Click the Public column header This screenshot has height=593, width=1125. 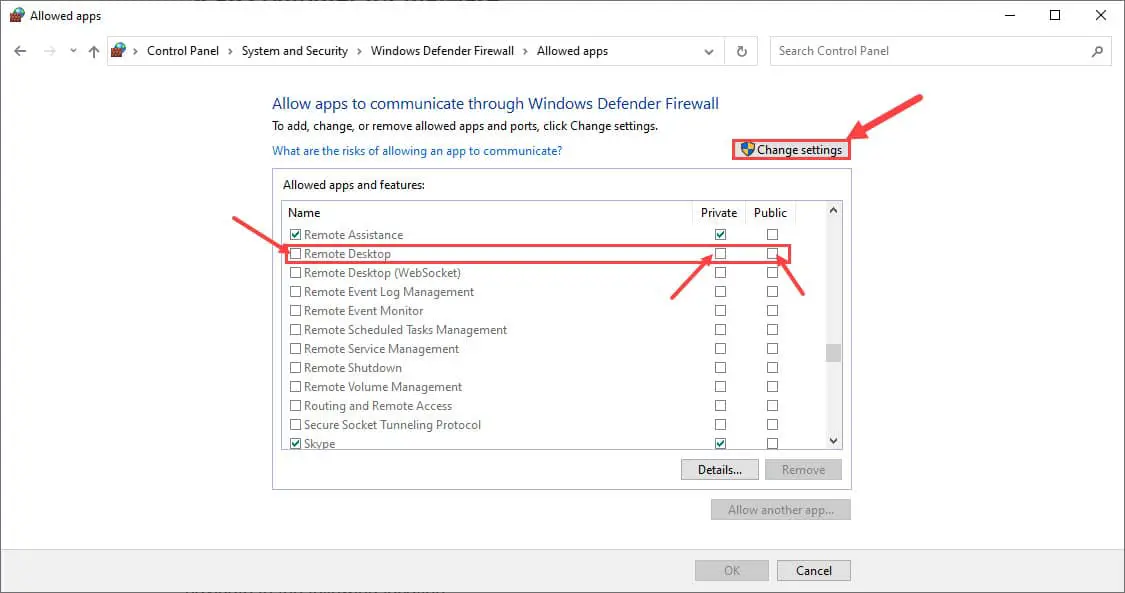(771, 213)
